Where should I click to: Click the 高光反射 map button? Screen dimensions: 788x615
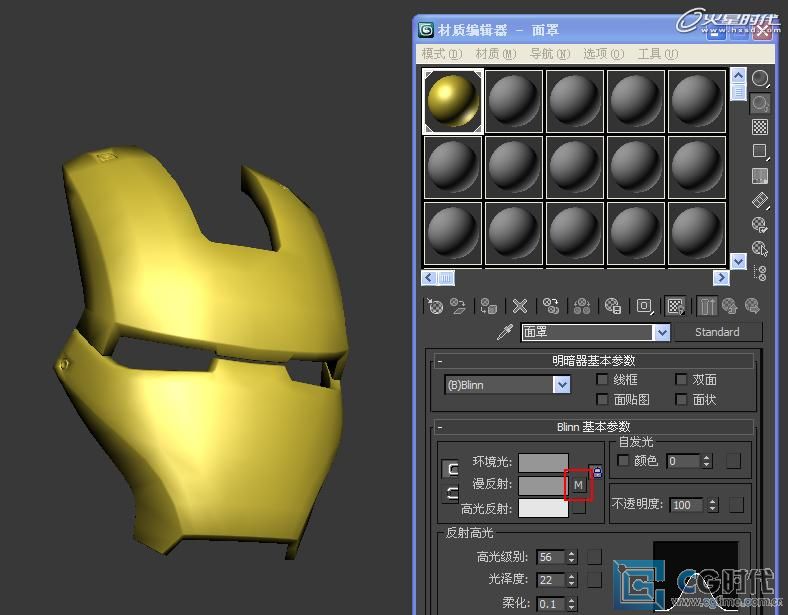[578, 507]
